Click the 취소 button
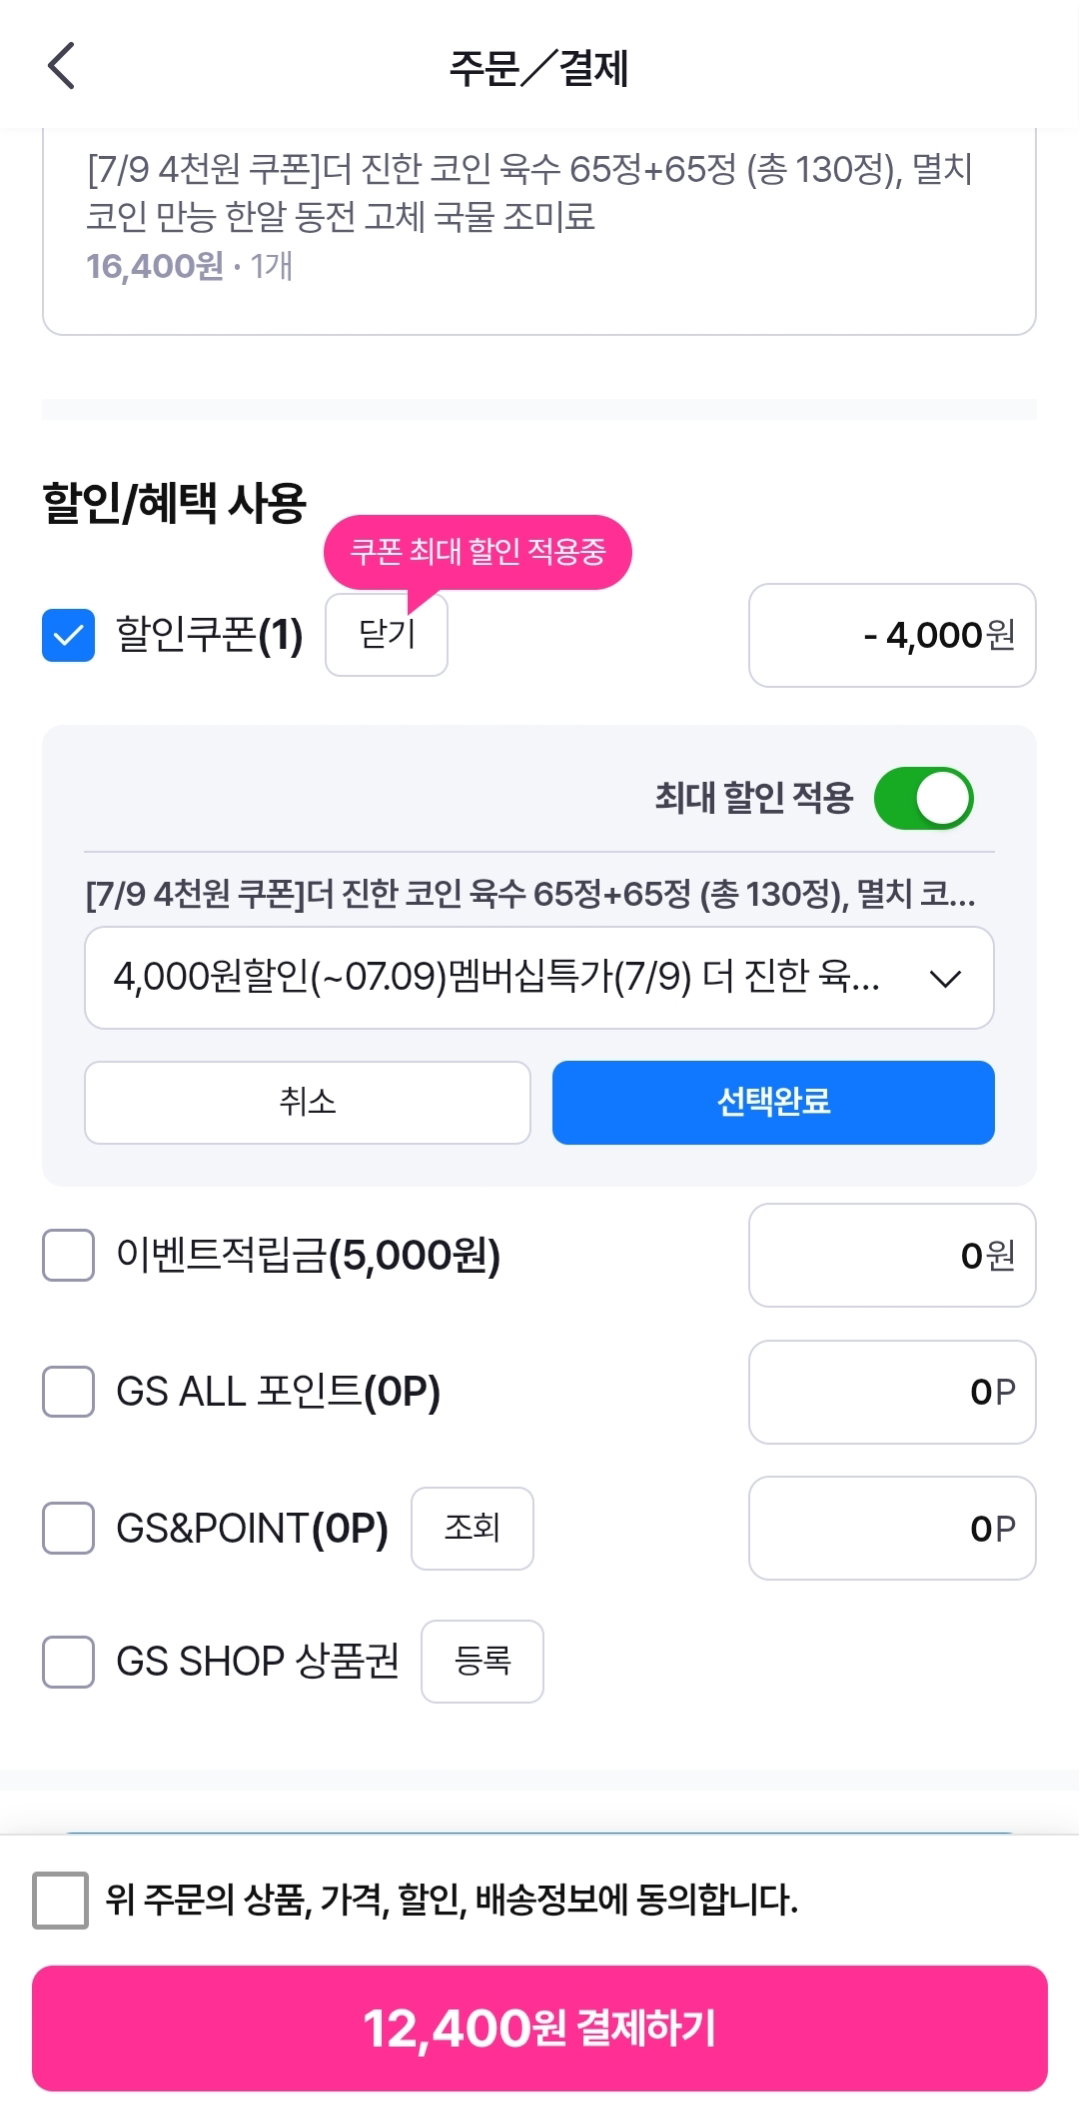 (x=307, y=1102)
